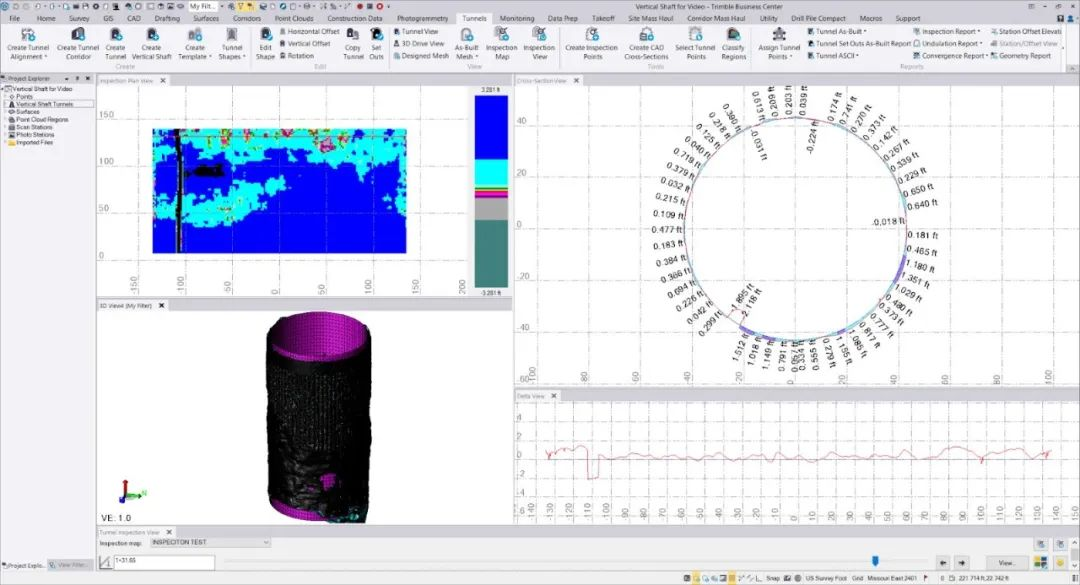This screenshot has height=585, width=1080.
Task: Switch to the Point Clouds ribbon tab
Action: [x=294, y=19]
